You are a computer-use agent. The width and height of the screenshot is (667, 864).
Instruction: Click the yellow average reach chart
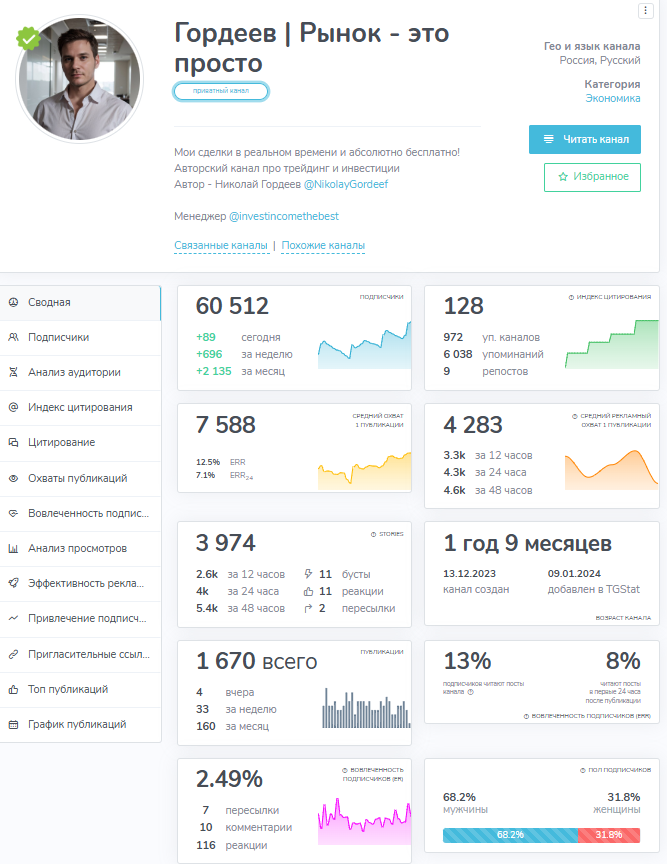click(x=364, y=471)
